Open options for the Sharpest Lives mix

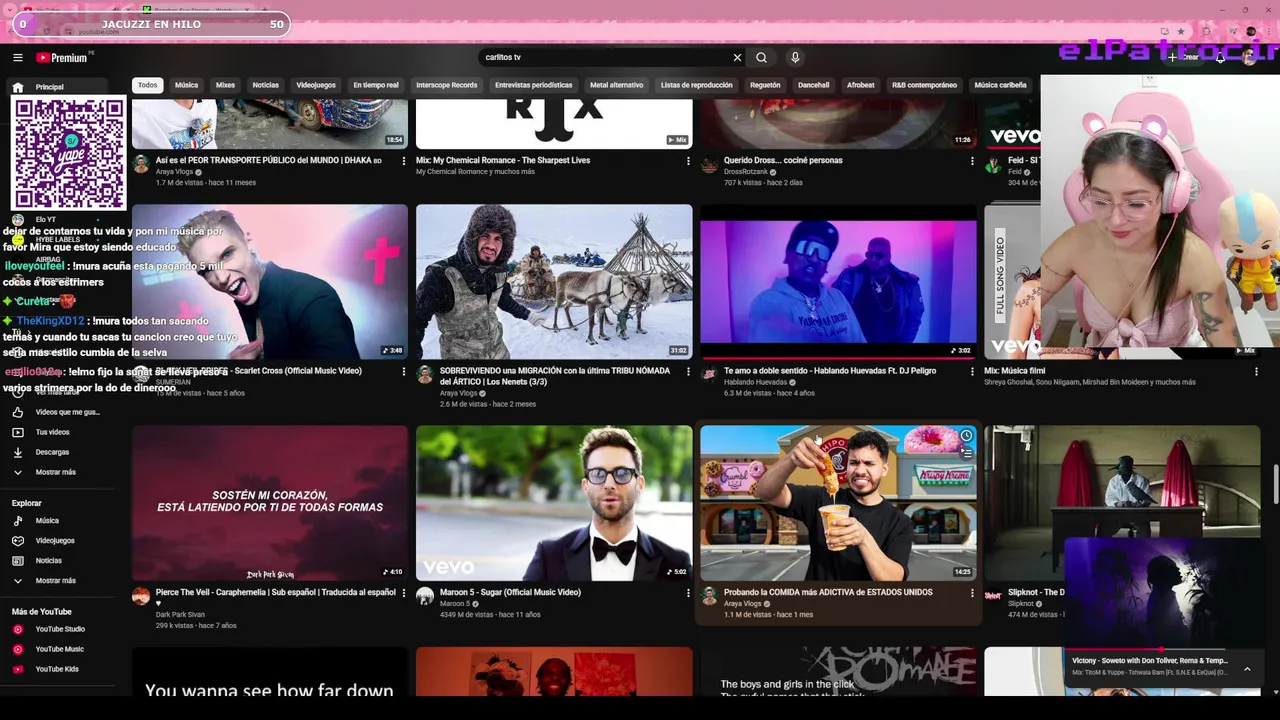(688, 161)
